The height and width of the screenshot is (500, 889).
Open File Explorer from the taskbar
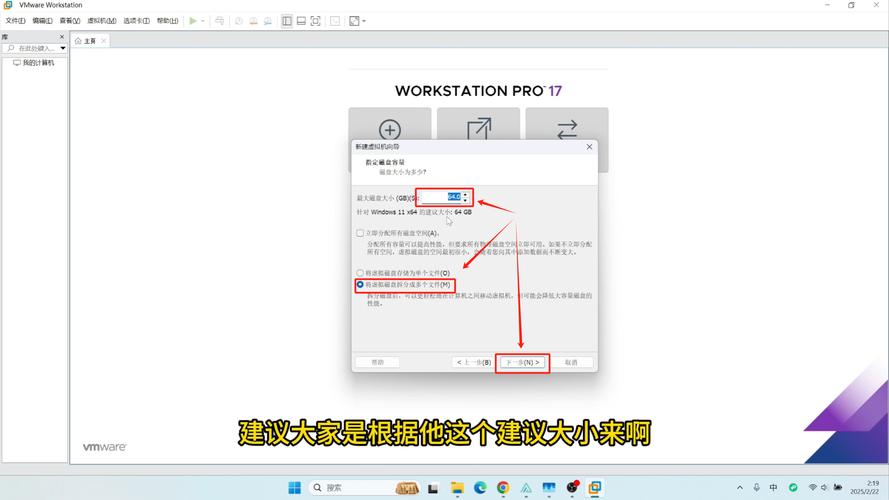pyautogui.click(x=457, y=488)
